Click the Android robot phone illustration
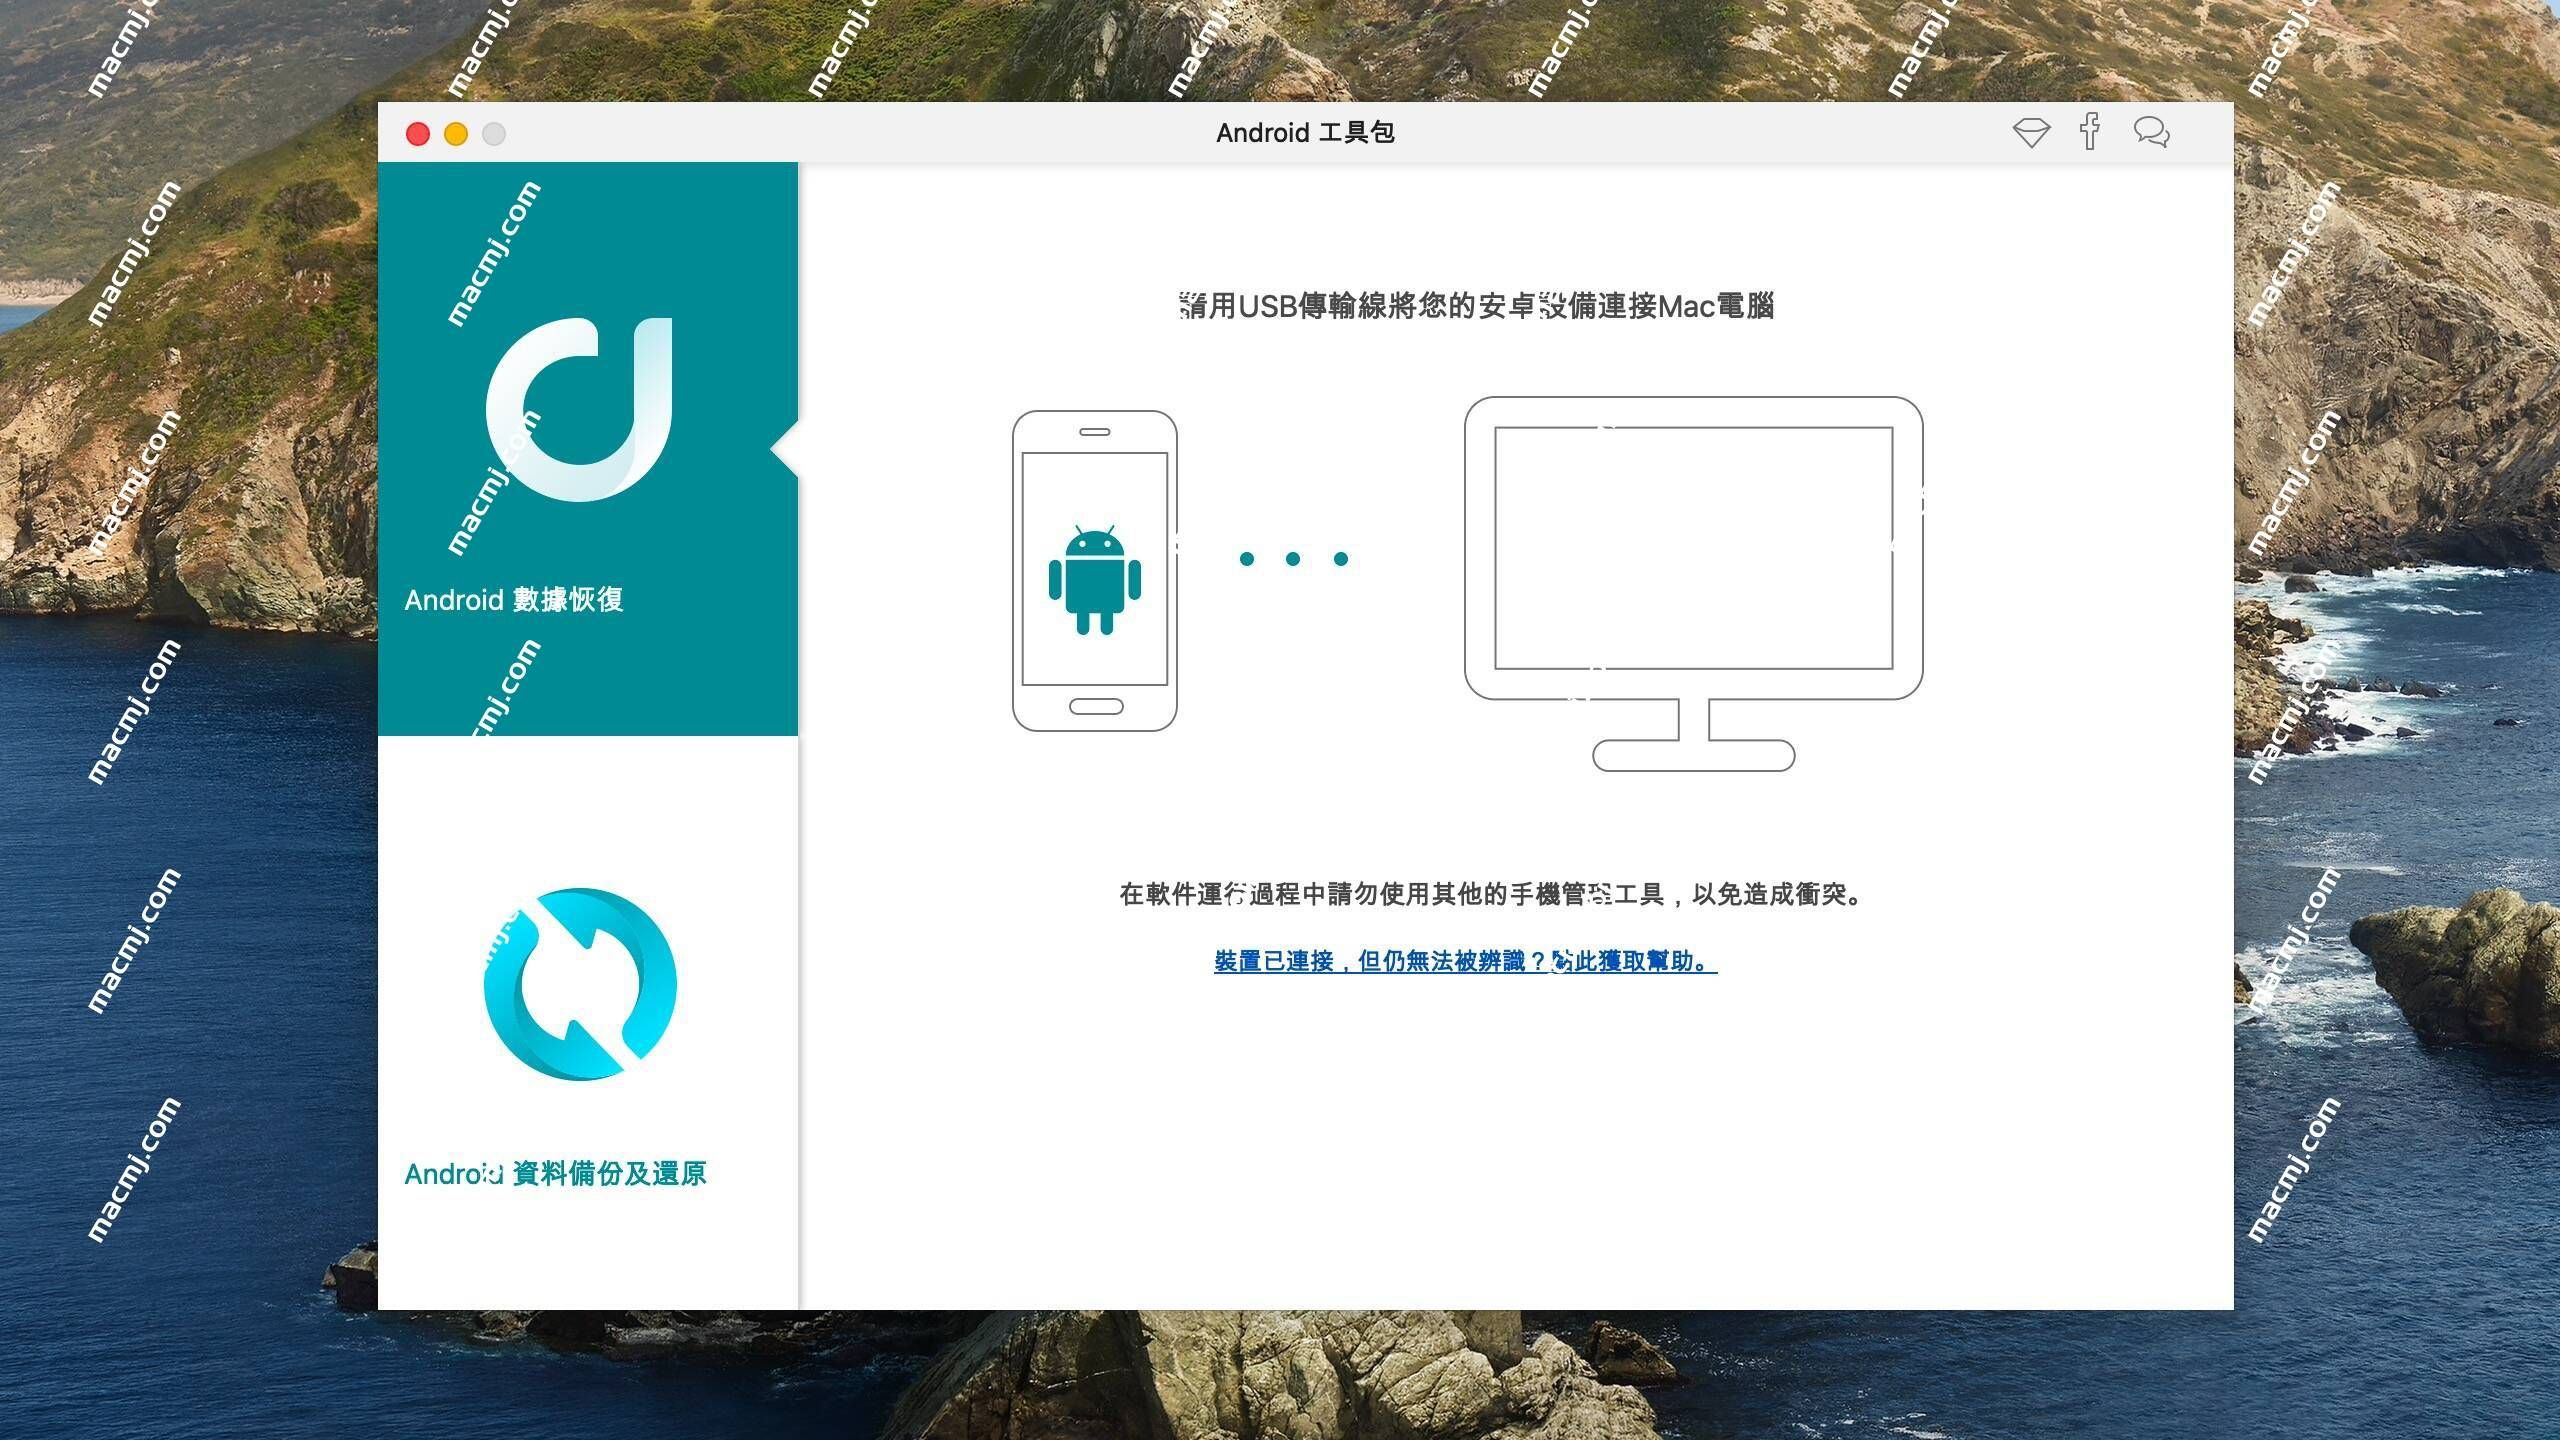 (x=1095, y=571)
